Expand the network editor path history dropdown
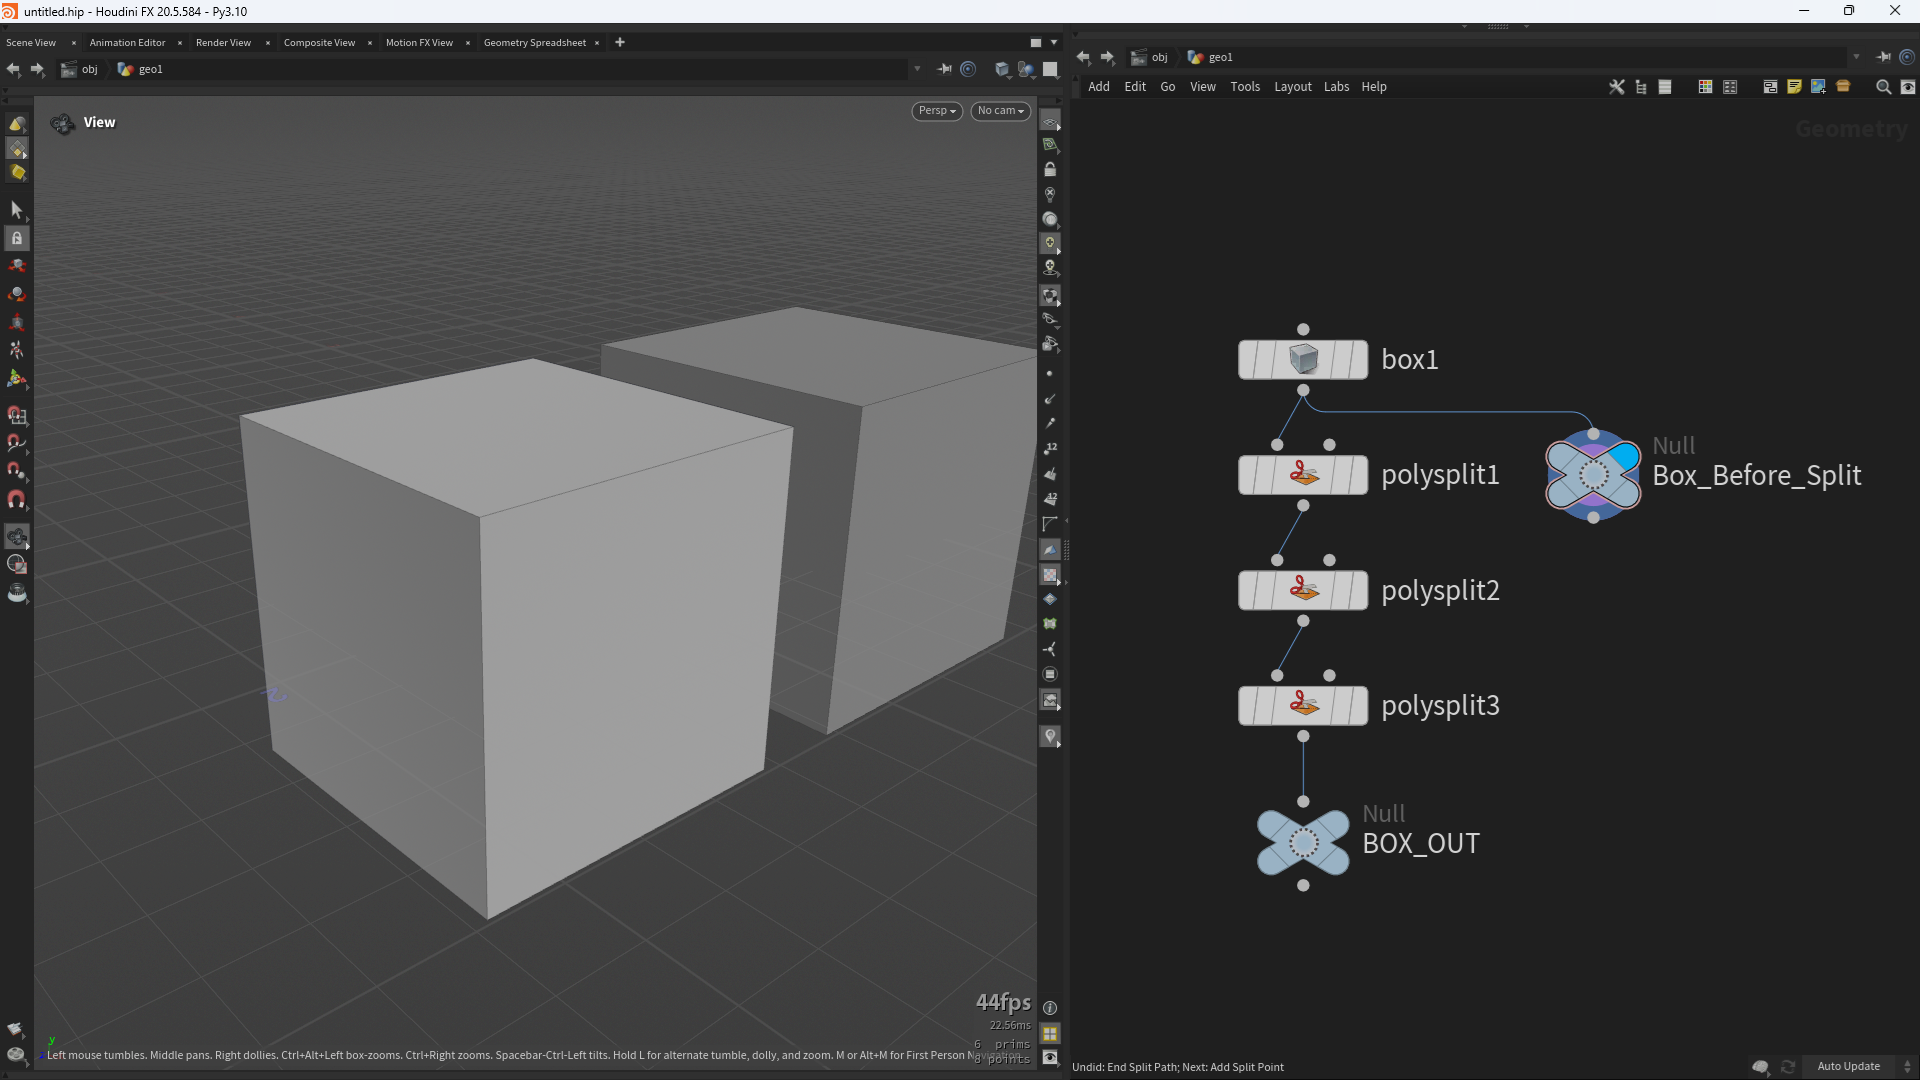Viewport: 1920px width, 1080px height. tap(1856, 57)
